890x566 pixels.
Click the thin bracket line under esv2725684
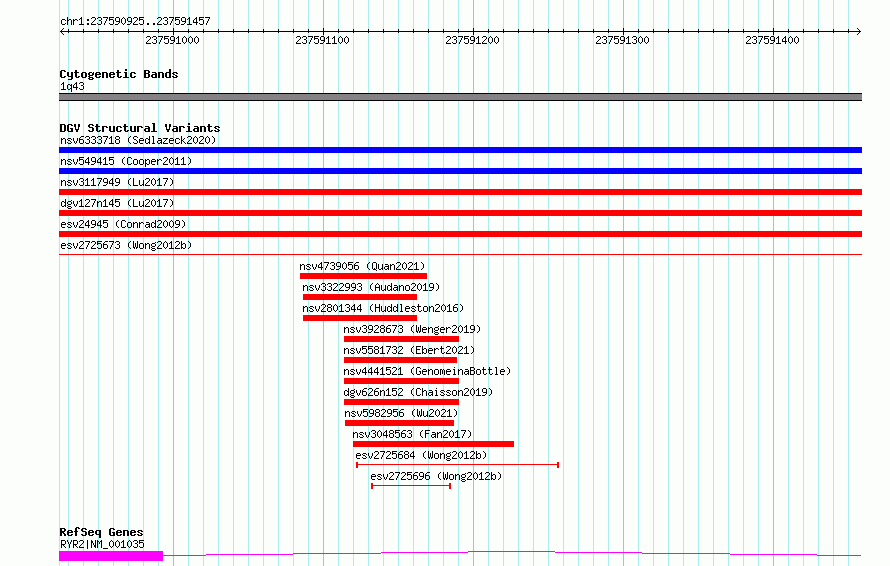click(x=457, y=465)
